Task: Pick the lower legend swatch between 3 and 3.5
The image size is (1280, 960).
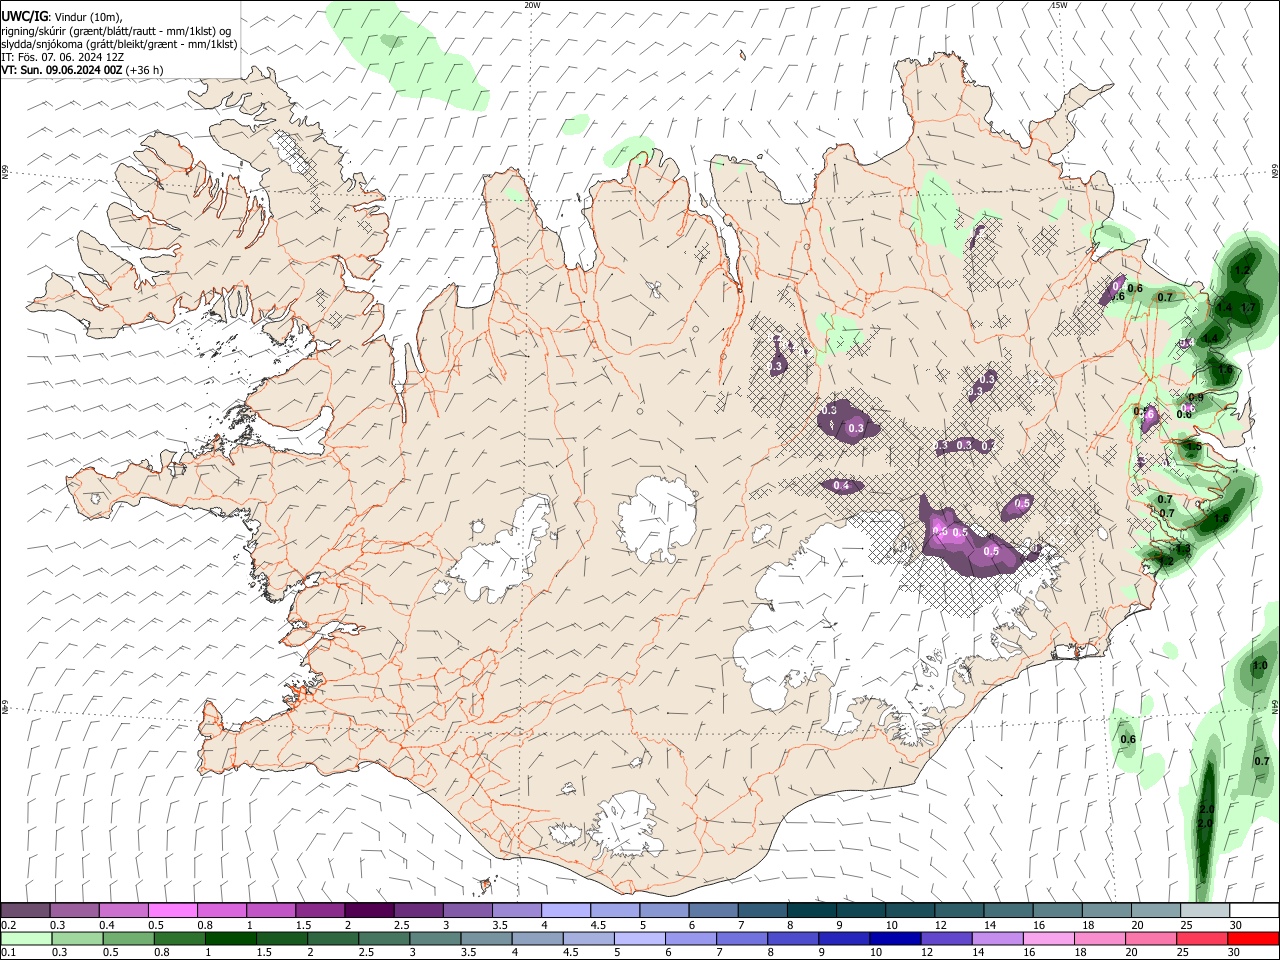Action: point(435,938)
